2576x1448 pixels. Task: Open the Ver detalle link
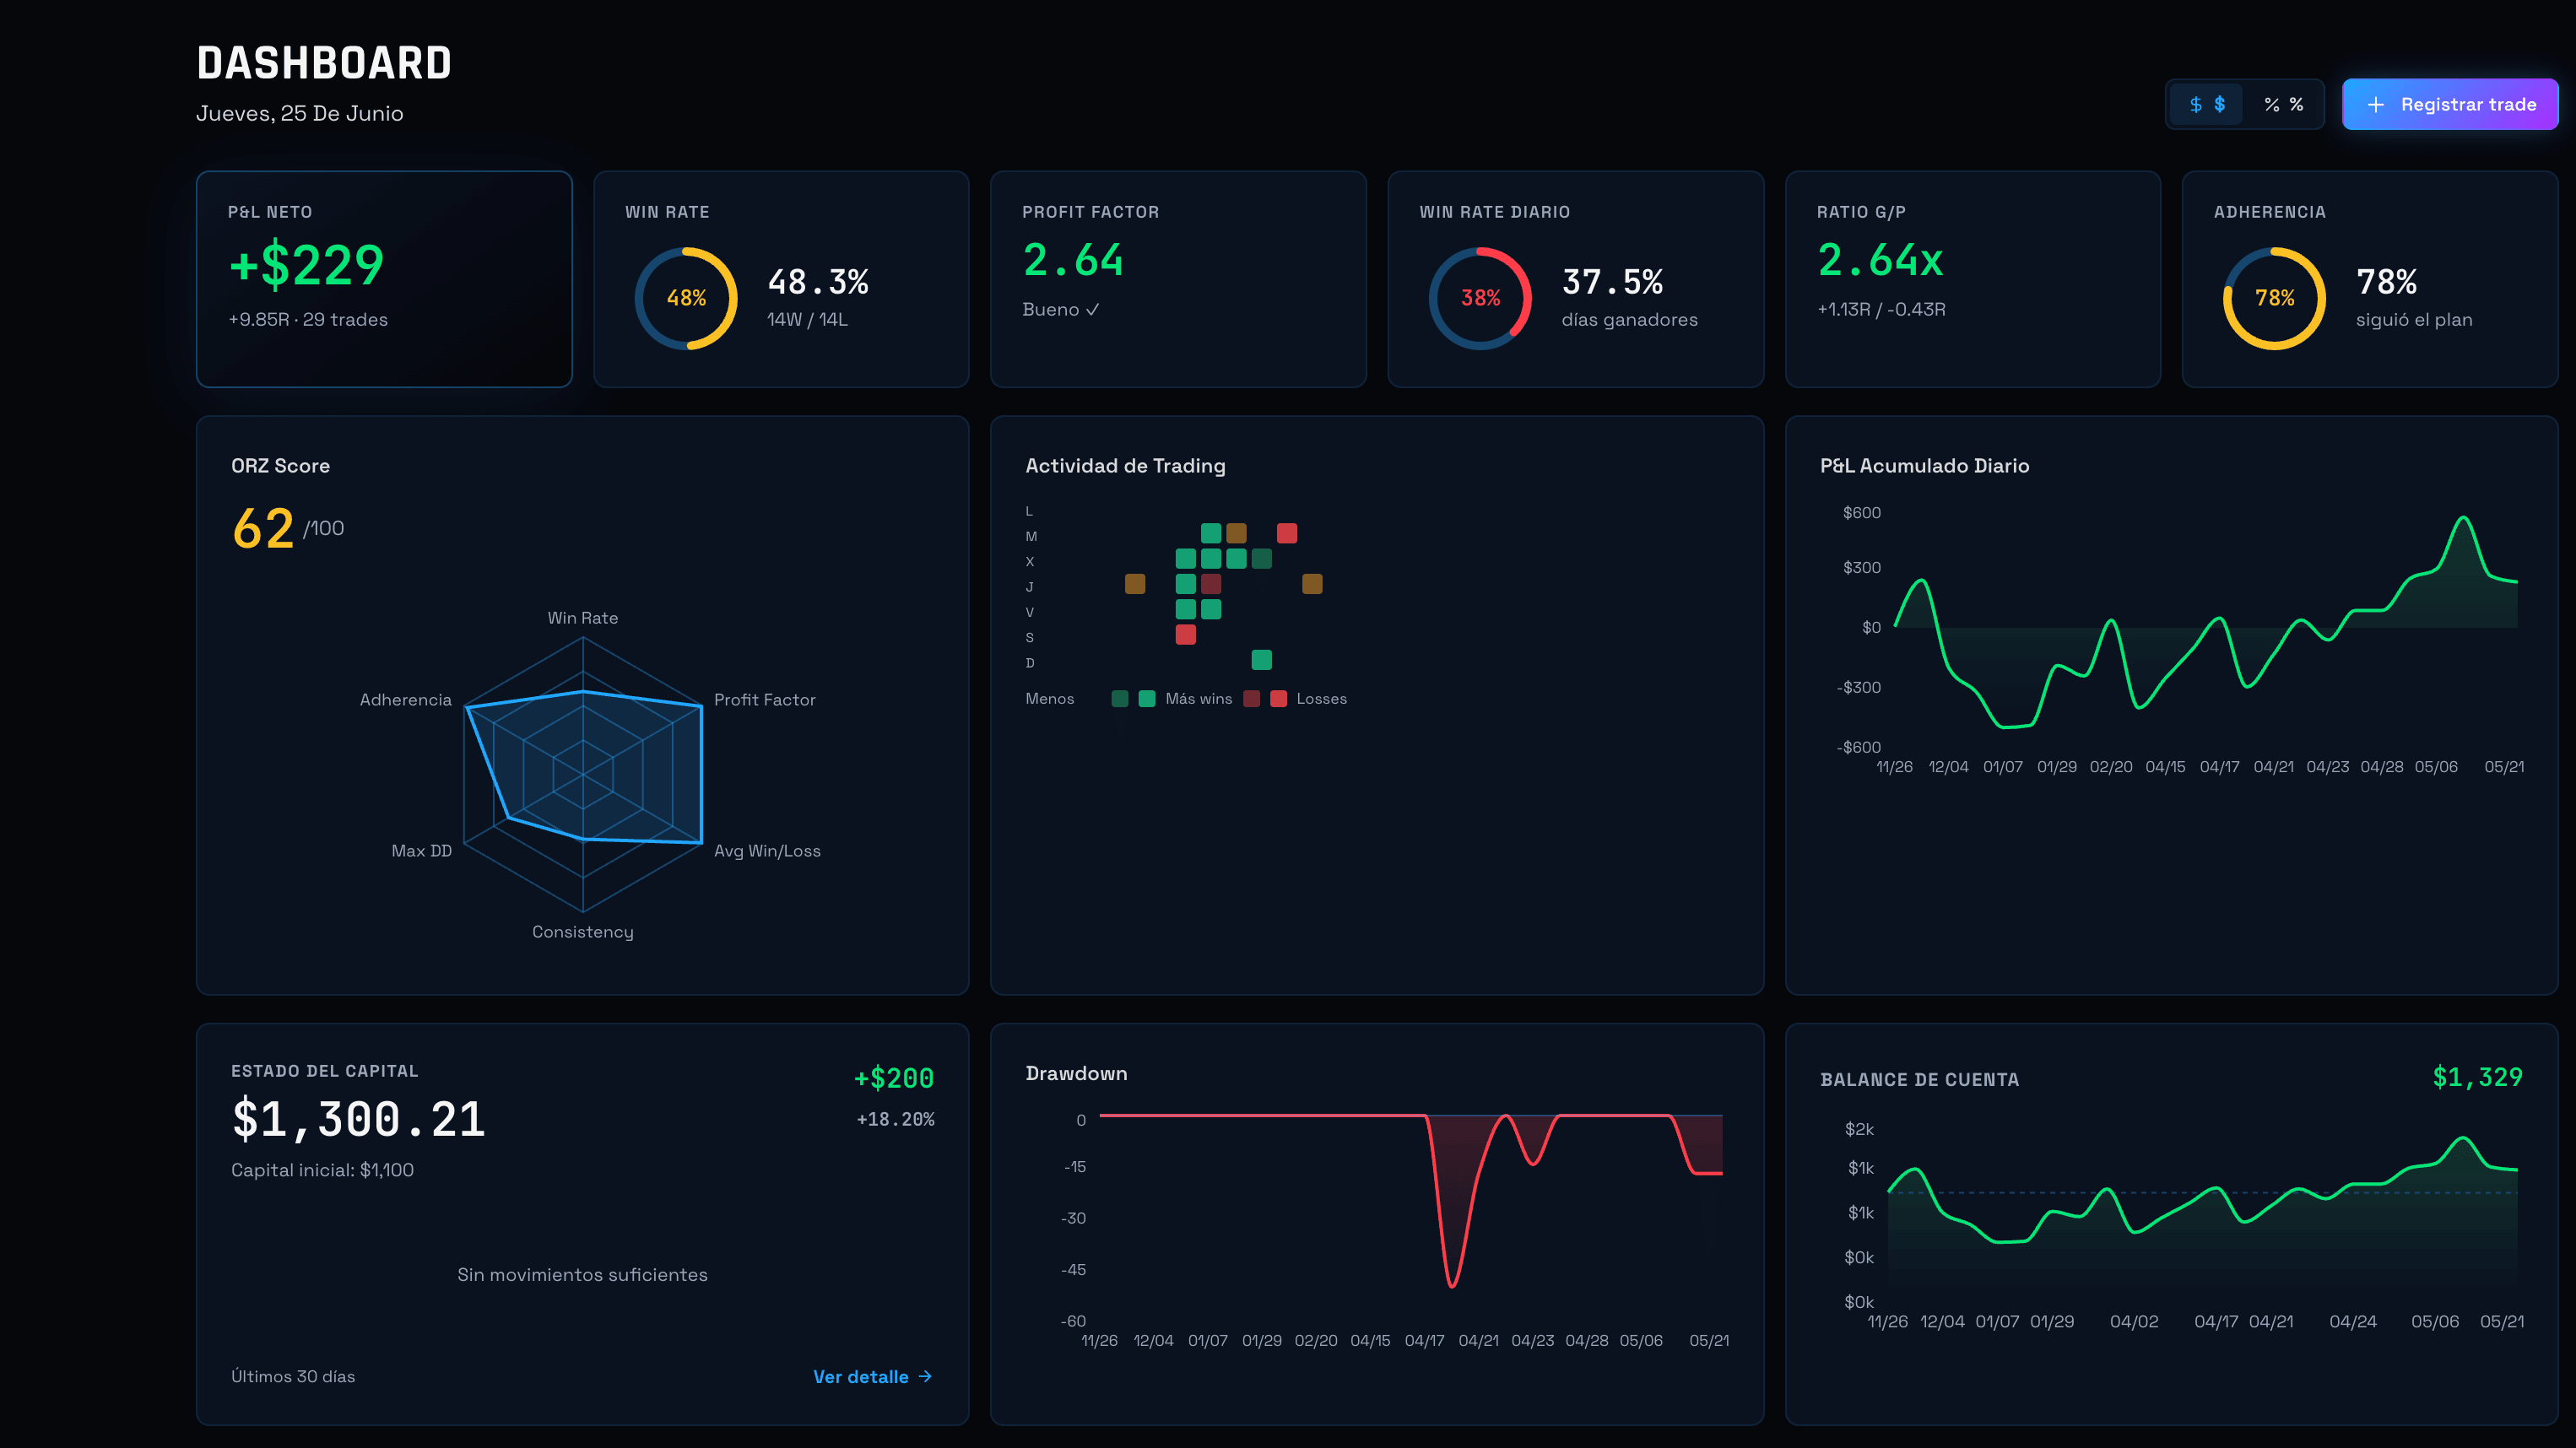tap(872, 1377)
